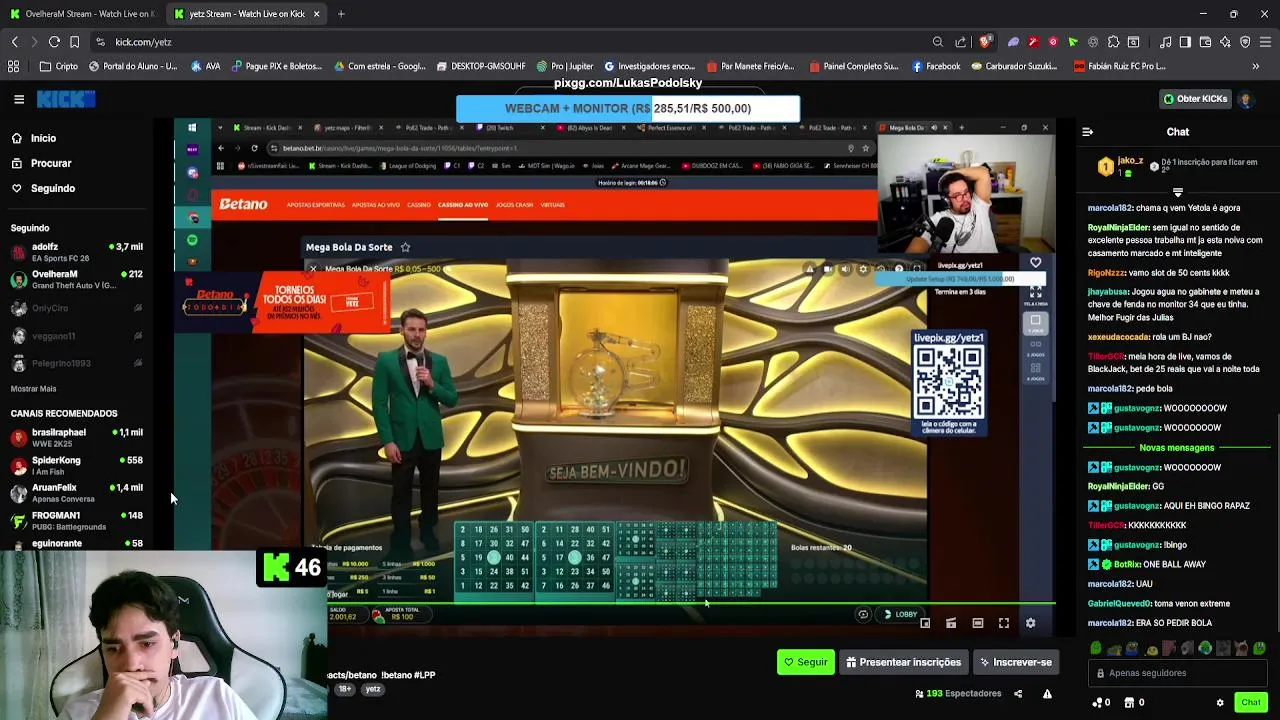Image resolution: width=1280 pixels, height=720 pixels.
Task: Click the share page icon in address bar
Action: coord(961,42)
